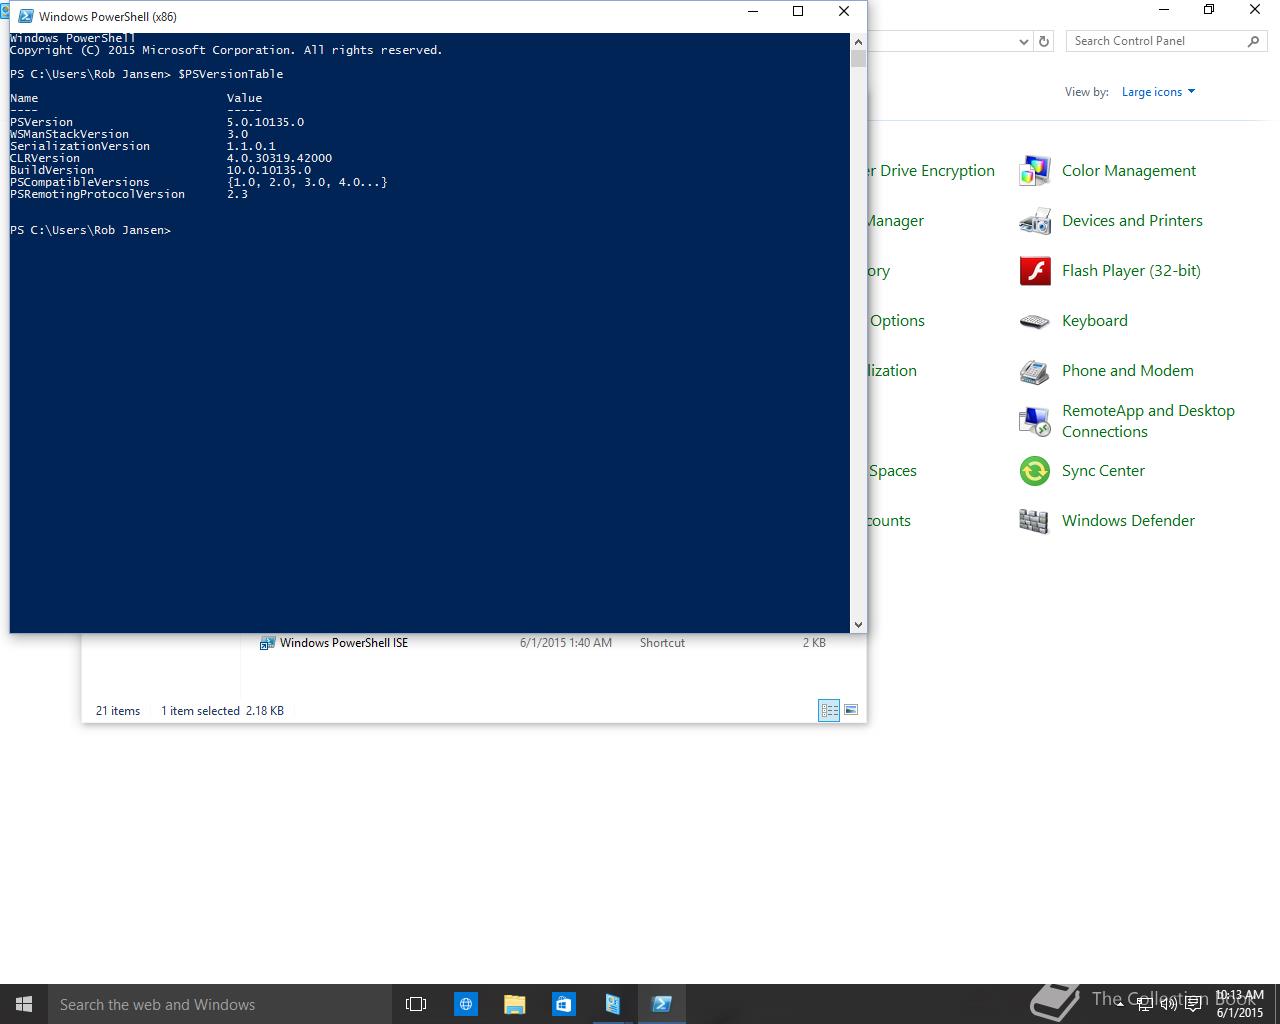Click the Windows PowerShell ISE file icon
The image size is (1280, 1024).
click(267, 643)
